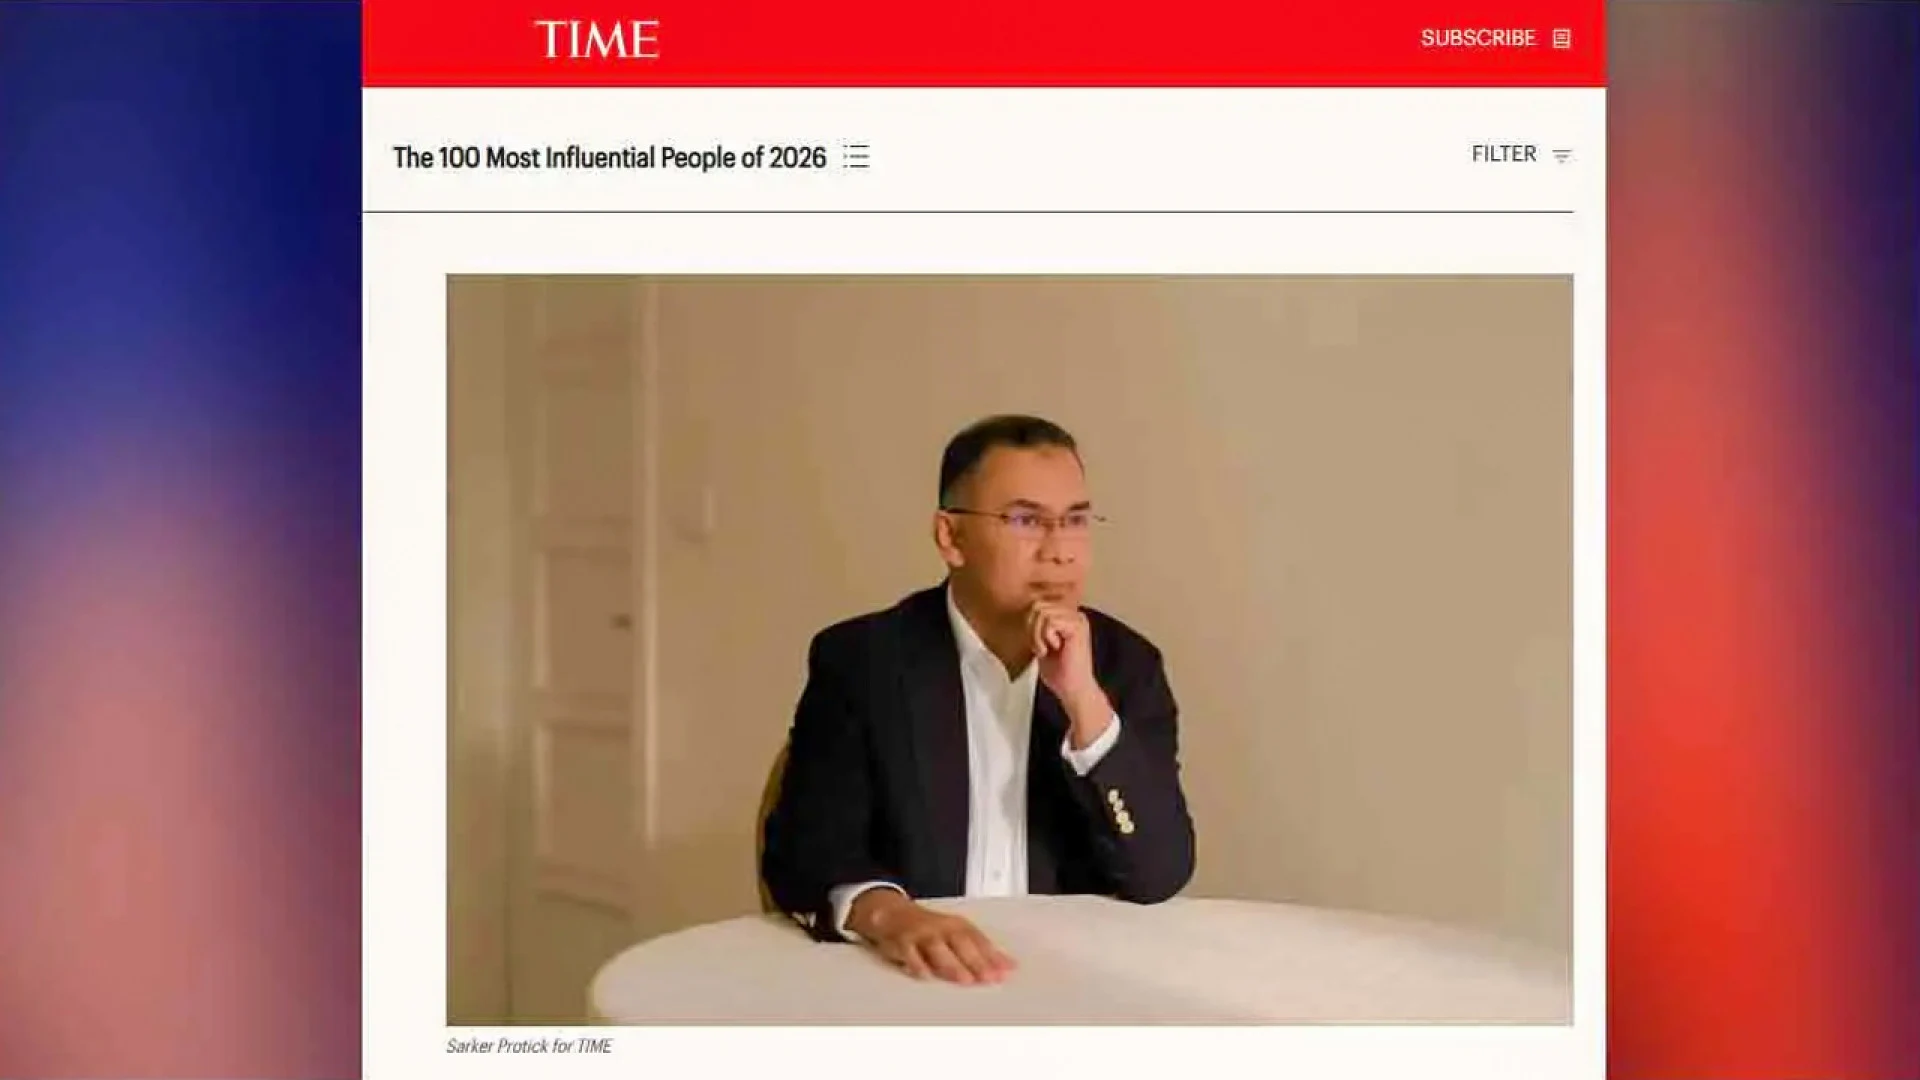The width and height of the screenshot is (1920, 1080).
Task: Click the white round table in the photo
Action: click(x=1080, y=960)
